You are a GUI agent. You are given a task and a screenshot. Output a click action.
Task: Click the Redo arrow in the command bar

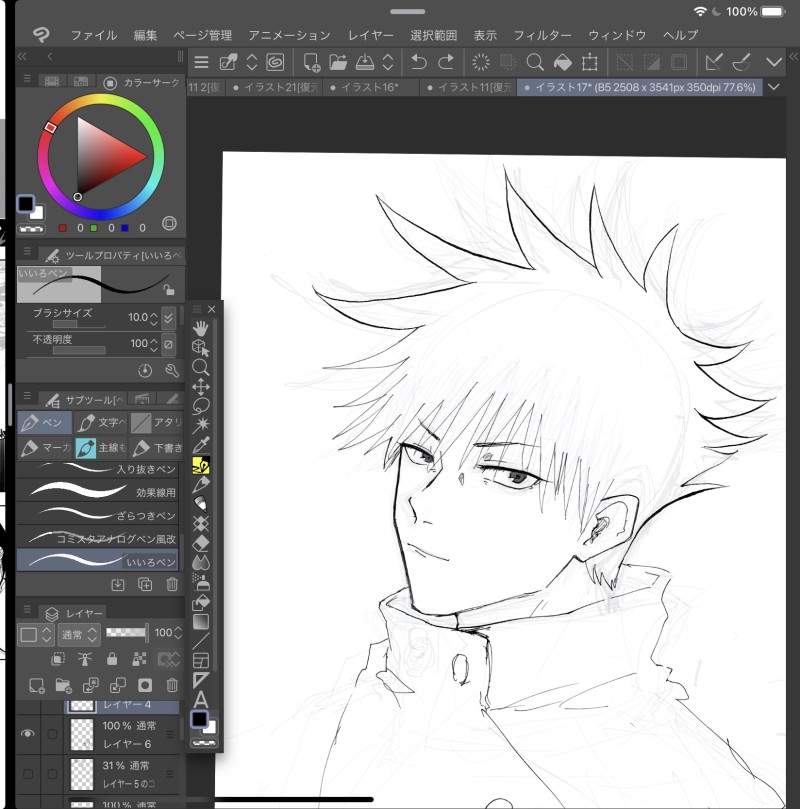coord(446,62)
